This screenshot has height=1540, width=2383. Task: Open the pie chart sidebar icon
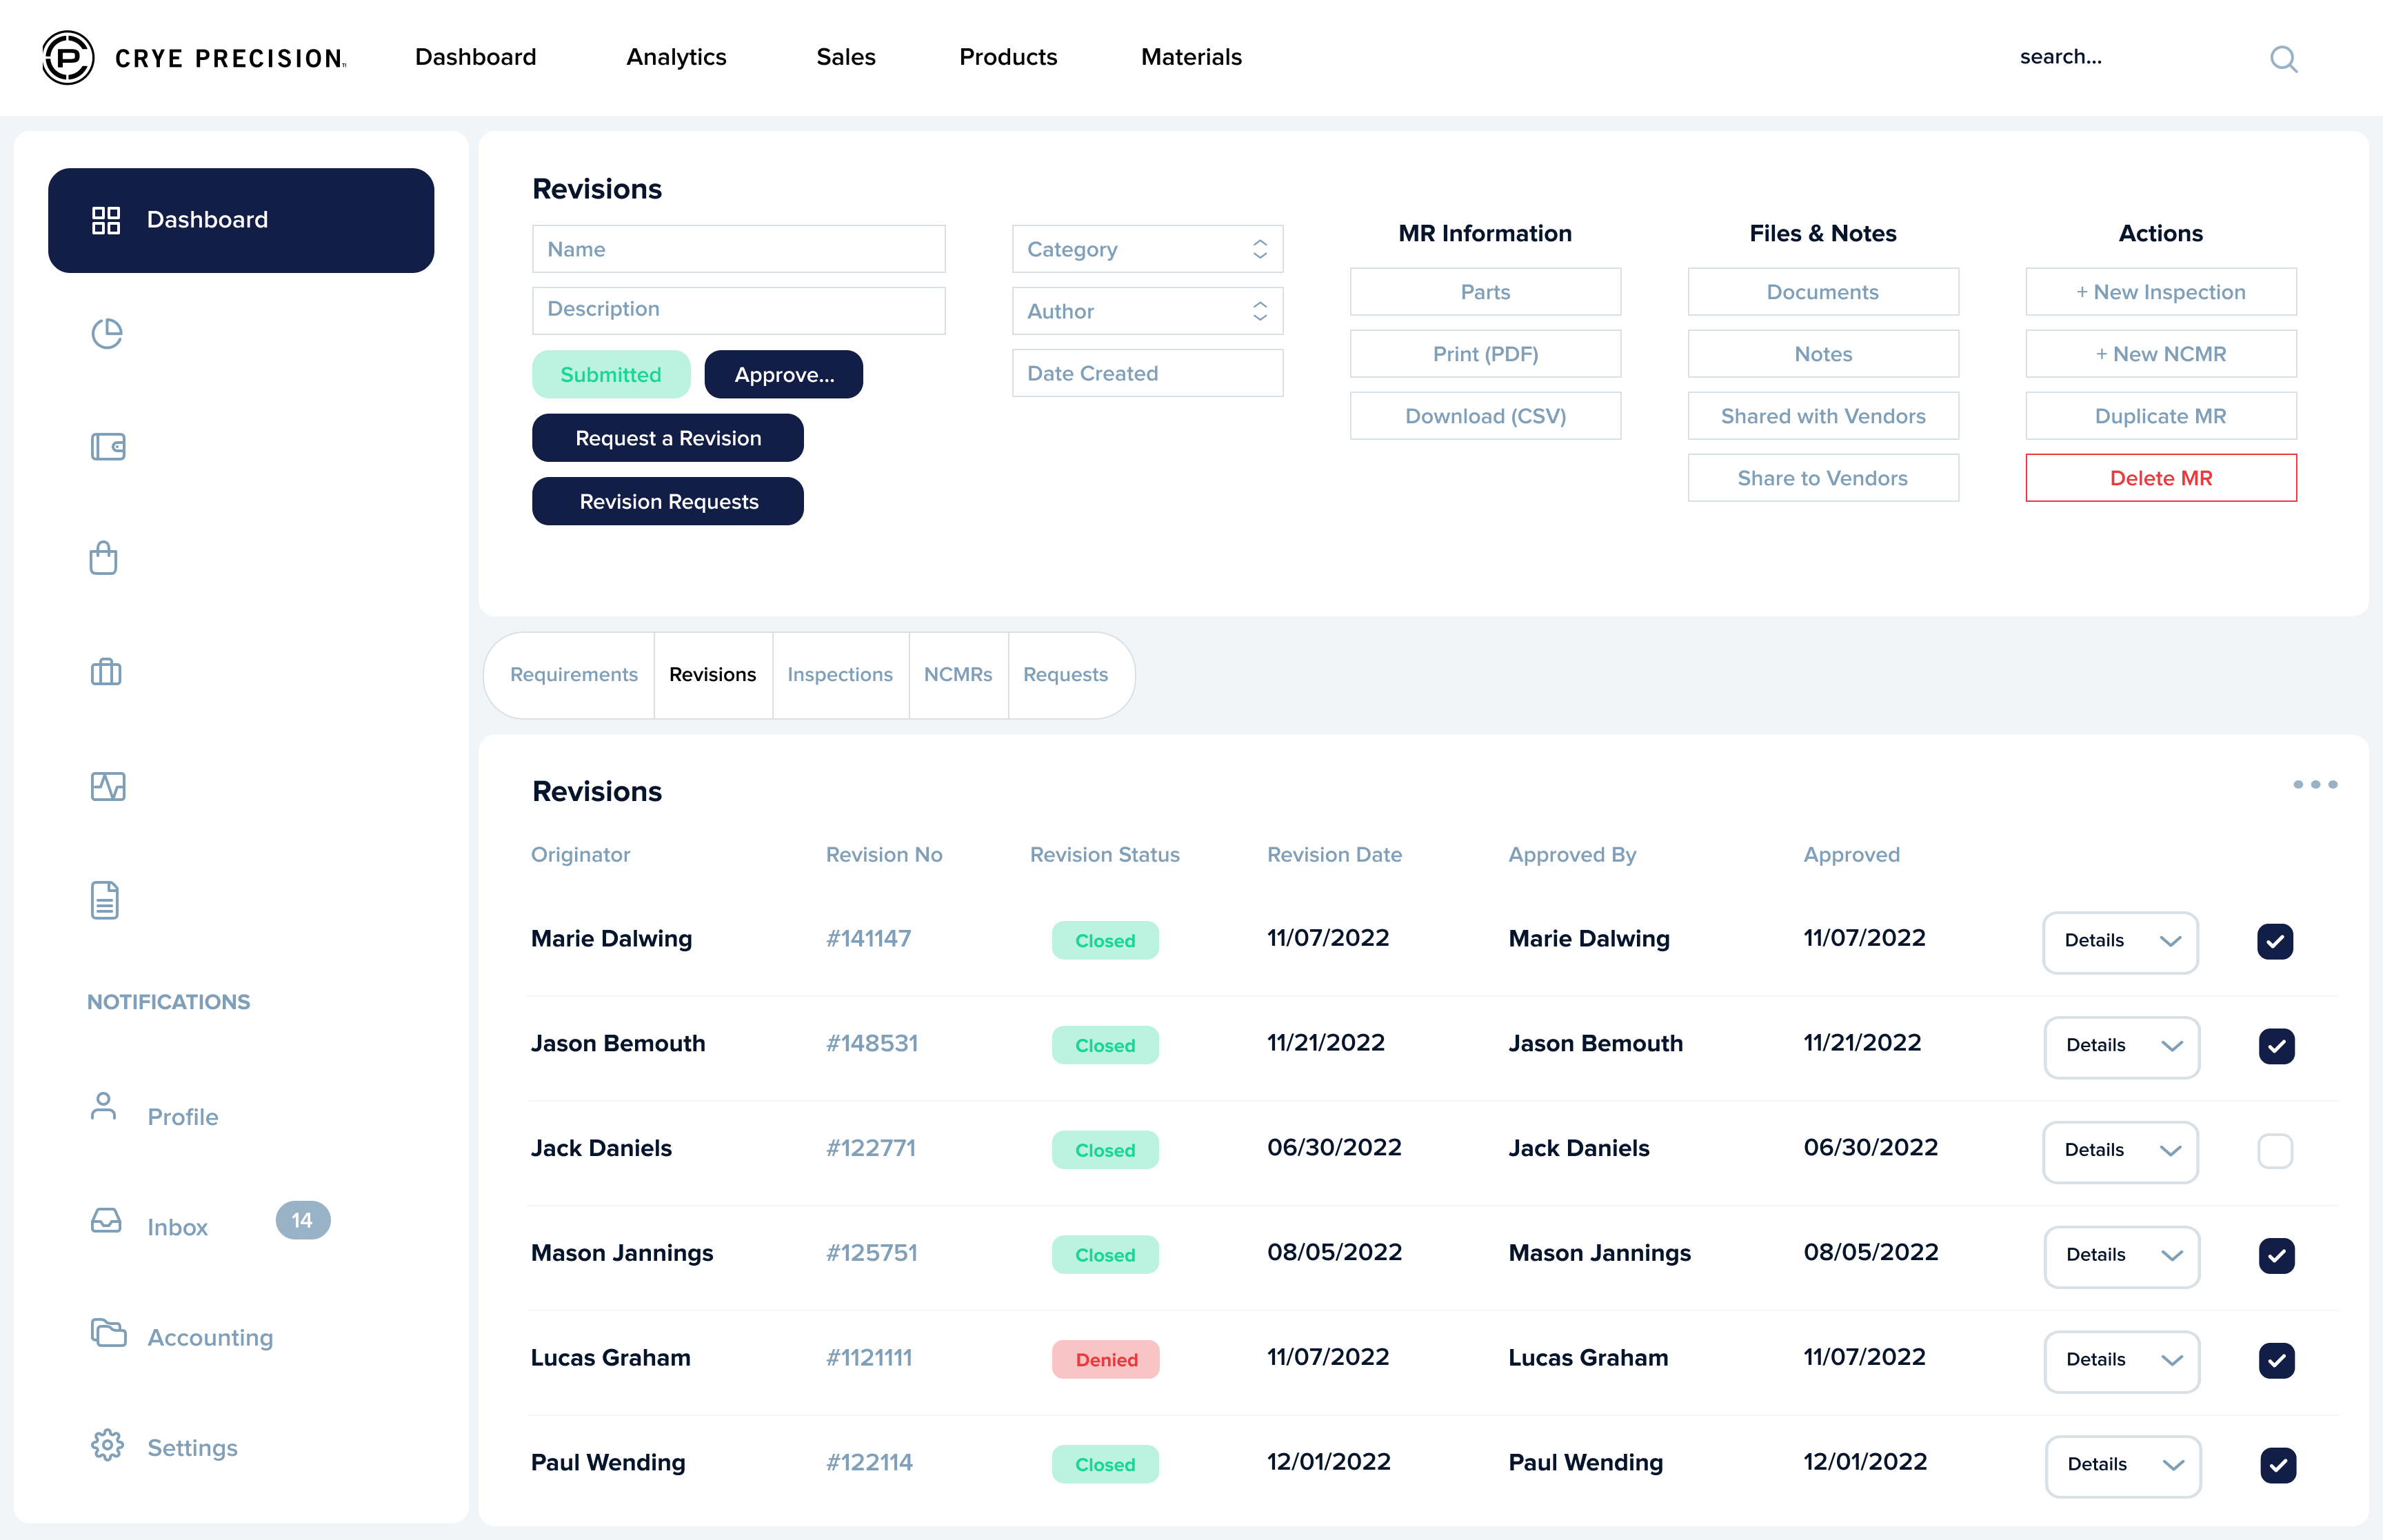pos(107,333)
